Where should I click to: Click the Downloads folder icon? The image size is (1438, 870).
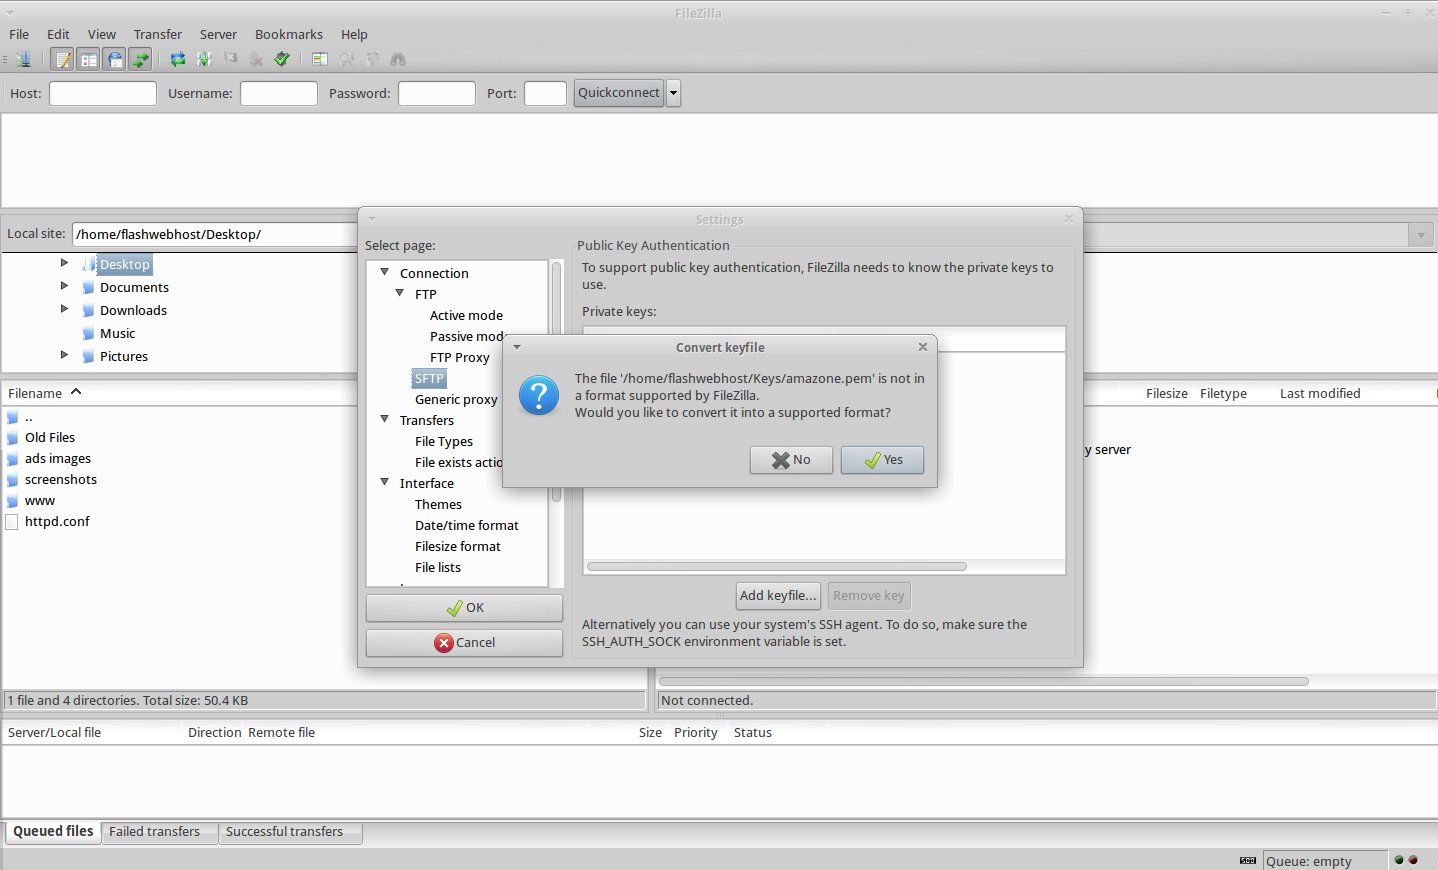tap(88, 310)
